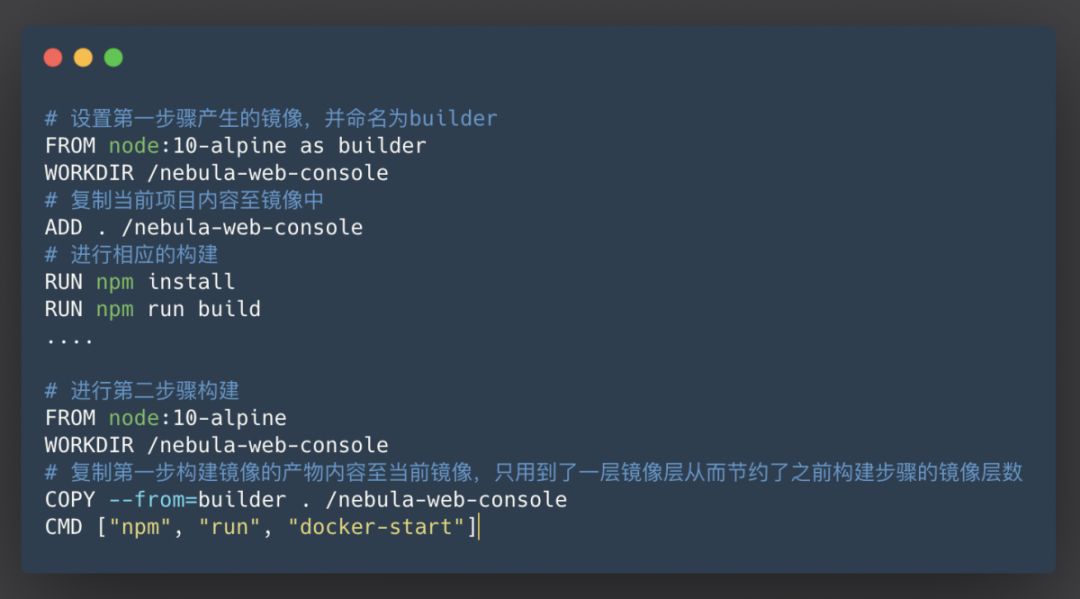This screenshot has height=599, width=1080.
Task: Click the 'ADD . /nebula-web-console' line
Action: coord(204,227)
